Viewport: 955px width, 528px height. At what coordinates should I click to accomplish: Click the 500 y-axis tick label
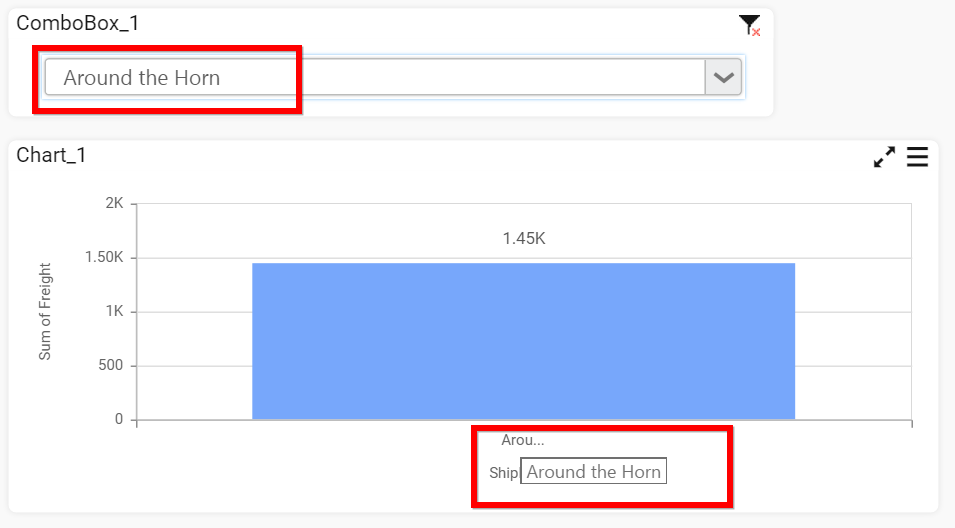[109, 366]
